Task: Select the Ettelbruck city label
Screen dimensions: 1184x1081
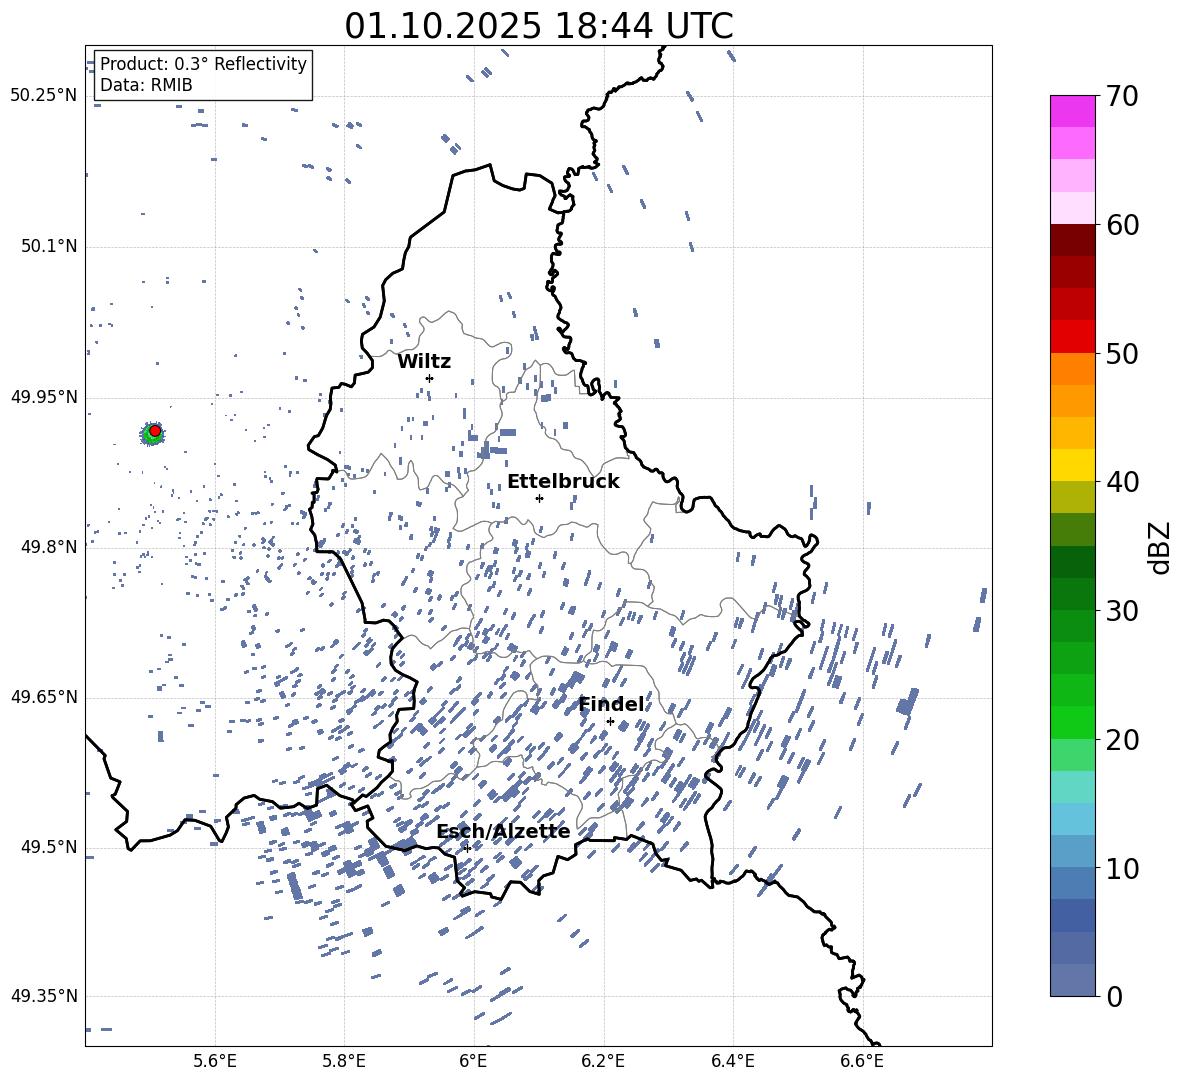Action: point(563,481)
